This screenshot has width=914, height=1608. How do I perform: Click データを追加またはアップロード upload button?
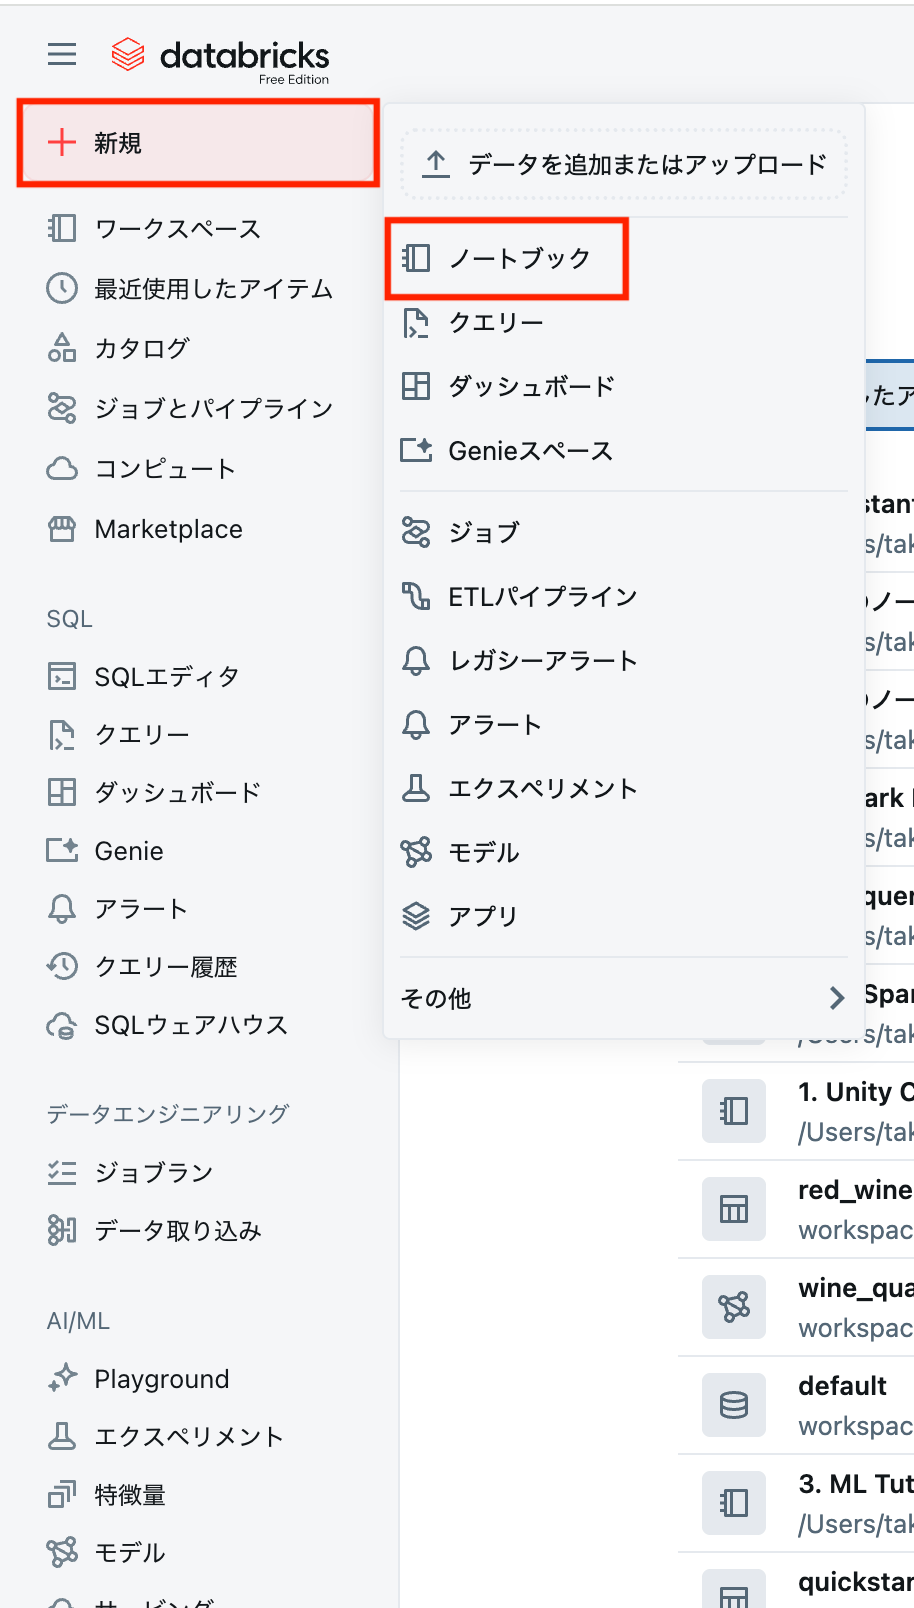click(x=624, y=164)
